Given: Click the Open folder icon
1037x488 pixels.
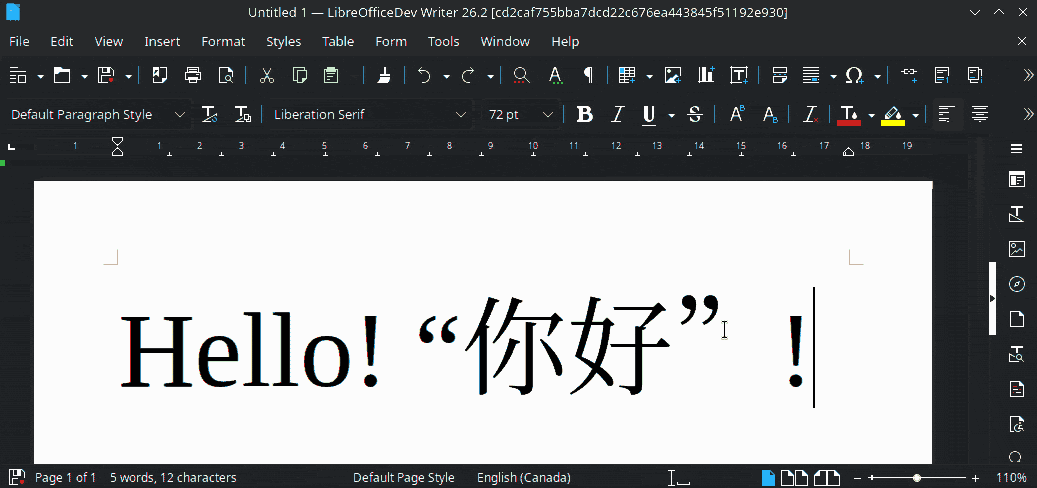Looking at the screenshot, I should [x=62, y=75].
